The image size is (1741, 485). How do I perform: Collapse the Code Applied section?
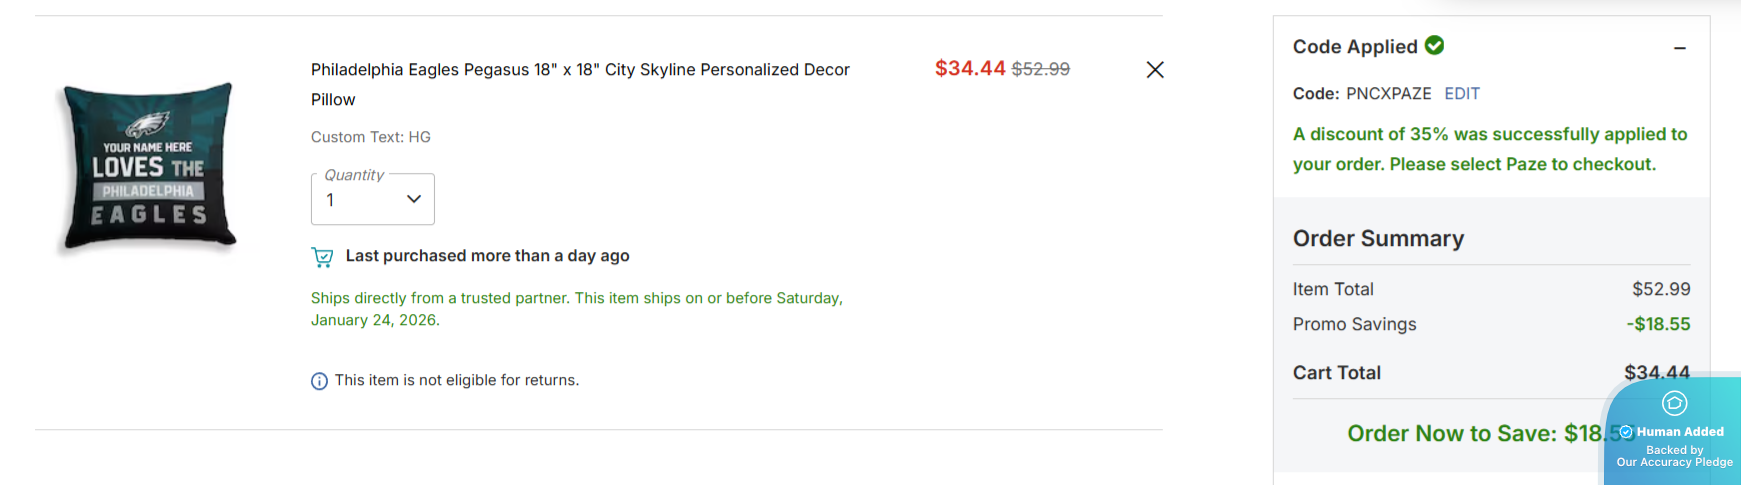(1680, 48)
